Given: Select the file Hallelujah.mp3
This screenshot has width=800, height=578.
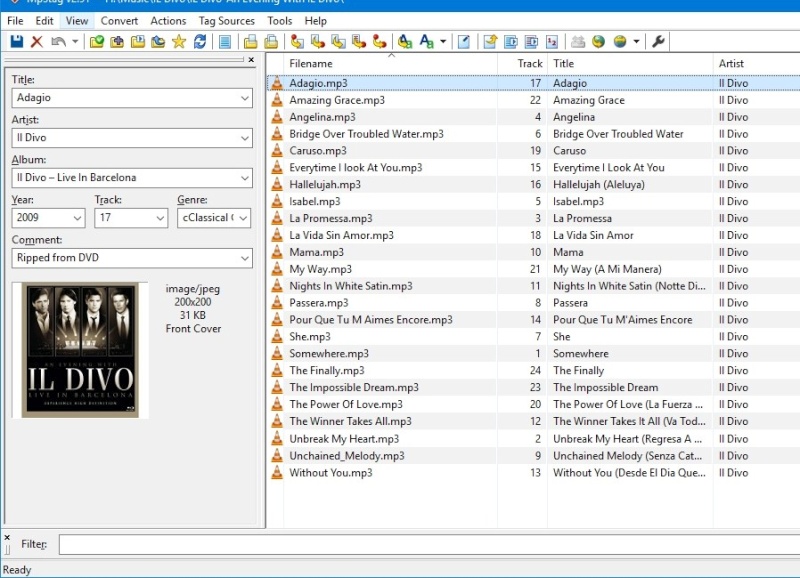Looking at the screenshot, I should pyautogui.click(x=325, y=184).
